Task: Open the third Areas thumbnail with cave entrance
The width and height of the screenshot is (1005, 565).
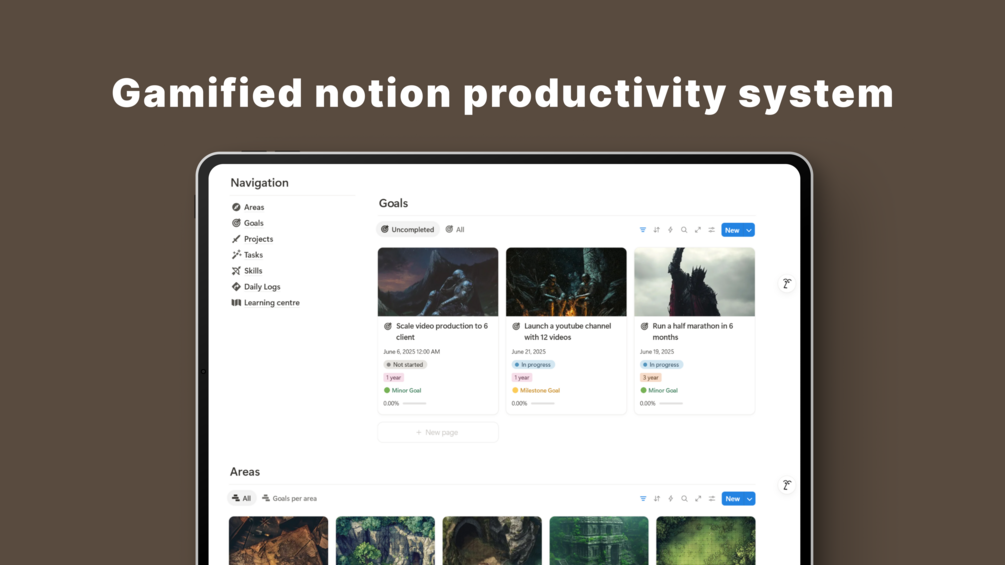Action: point(492,541)
